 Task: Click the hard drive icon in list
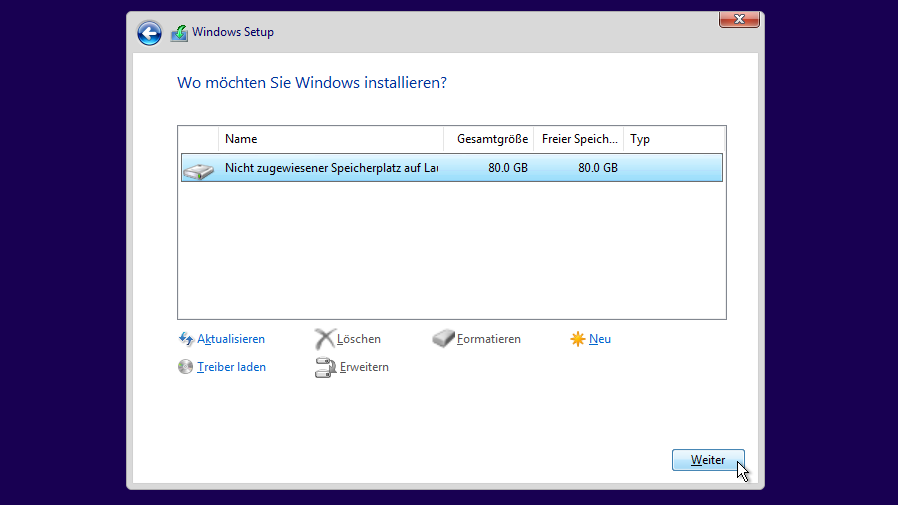tap(198, 169)
